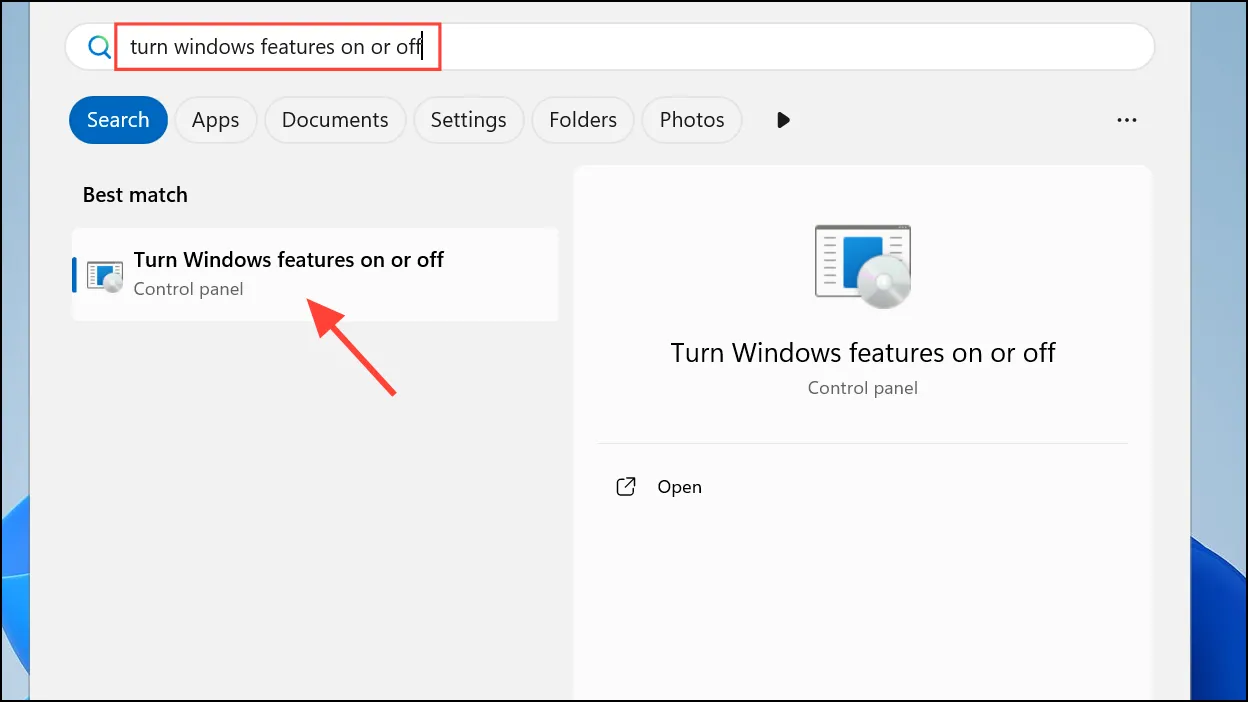This screenshot has height=702, width=1248.
Task: Show more filter tabs with play arrow
Action: (783, 120)
